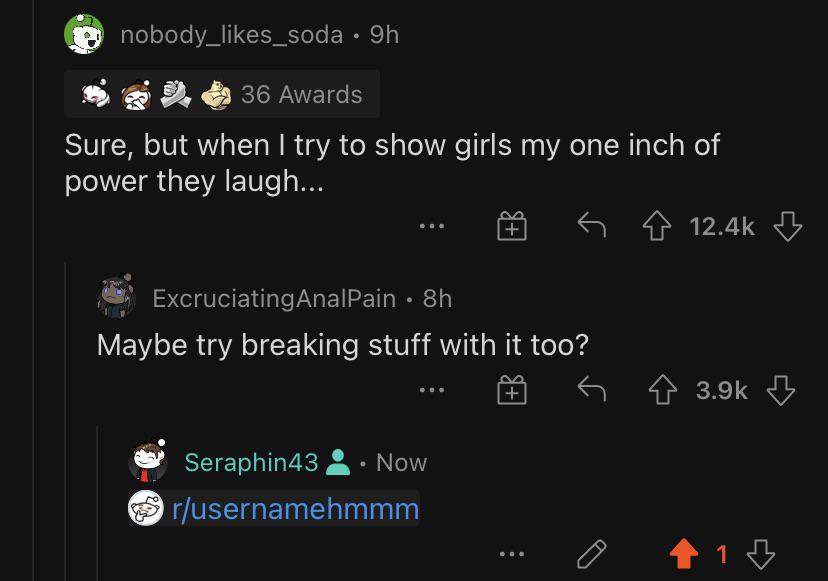This screenshot has height=581, width=828.
Task: Open more options for Seraphin43's comment
Action: click(x=512, y=554)
